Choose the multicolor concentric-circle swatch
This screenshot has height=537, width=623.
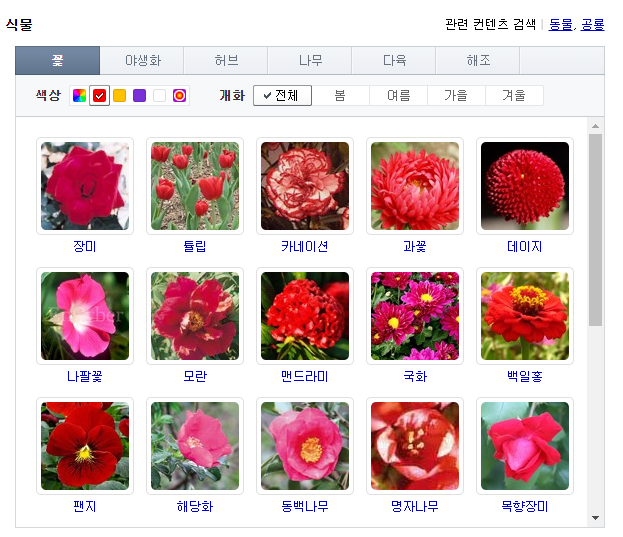pos(180,96)
